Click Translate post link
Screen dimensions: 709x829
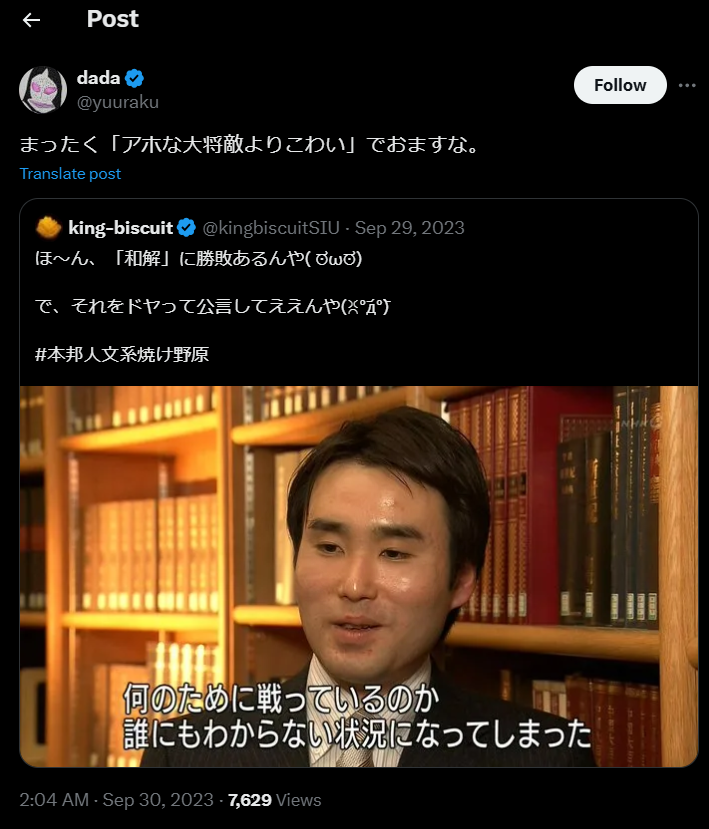pos(70,173)
